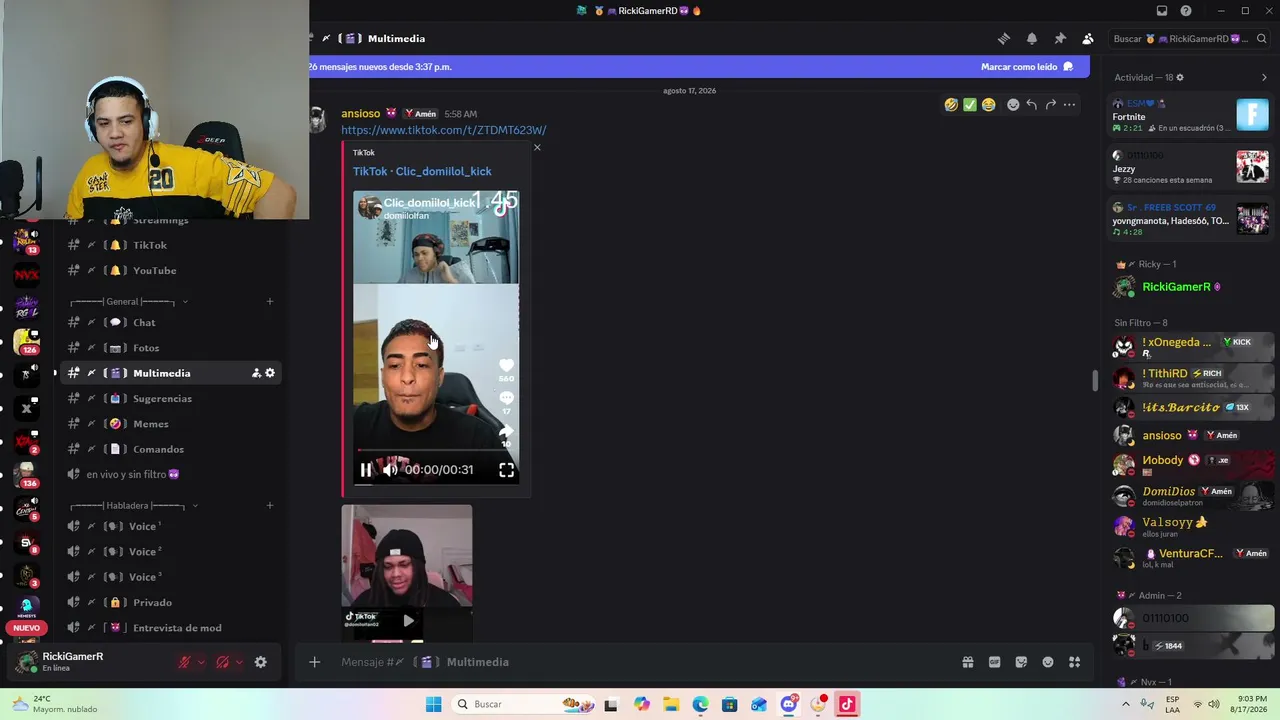Image resolution: width=1280 pixels, height=720 pixels.
Task: Open the emoji picker in chat bar
Action: click(x=1048, y=662)
